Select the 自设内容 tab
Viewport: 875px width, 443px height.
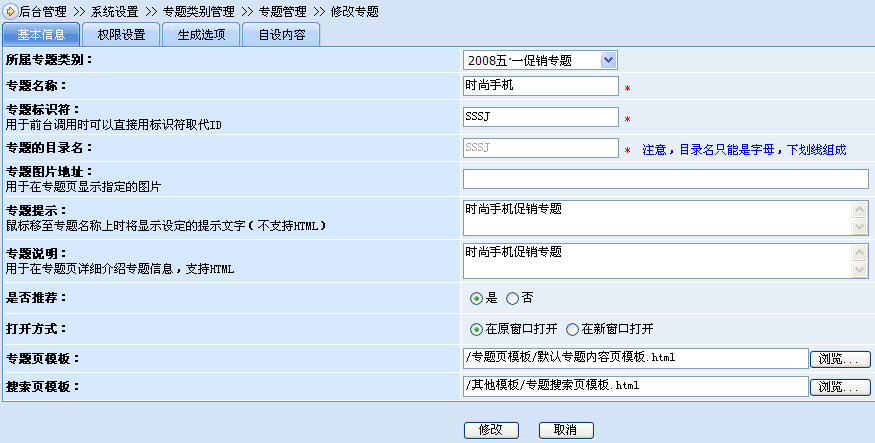(282, 35)
